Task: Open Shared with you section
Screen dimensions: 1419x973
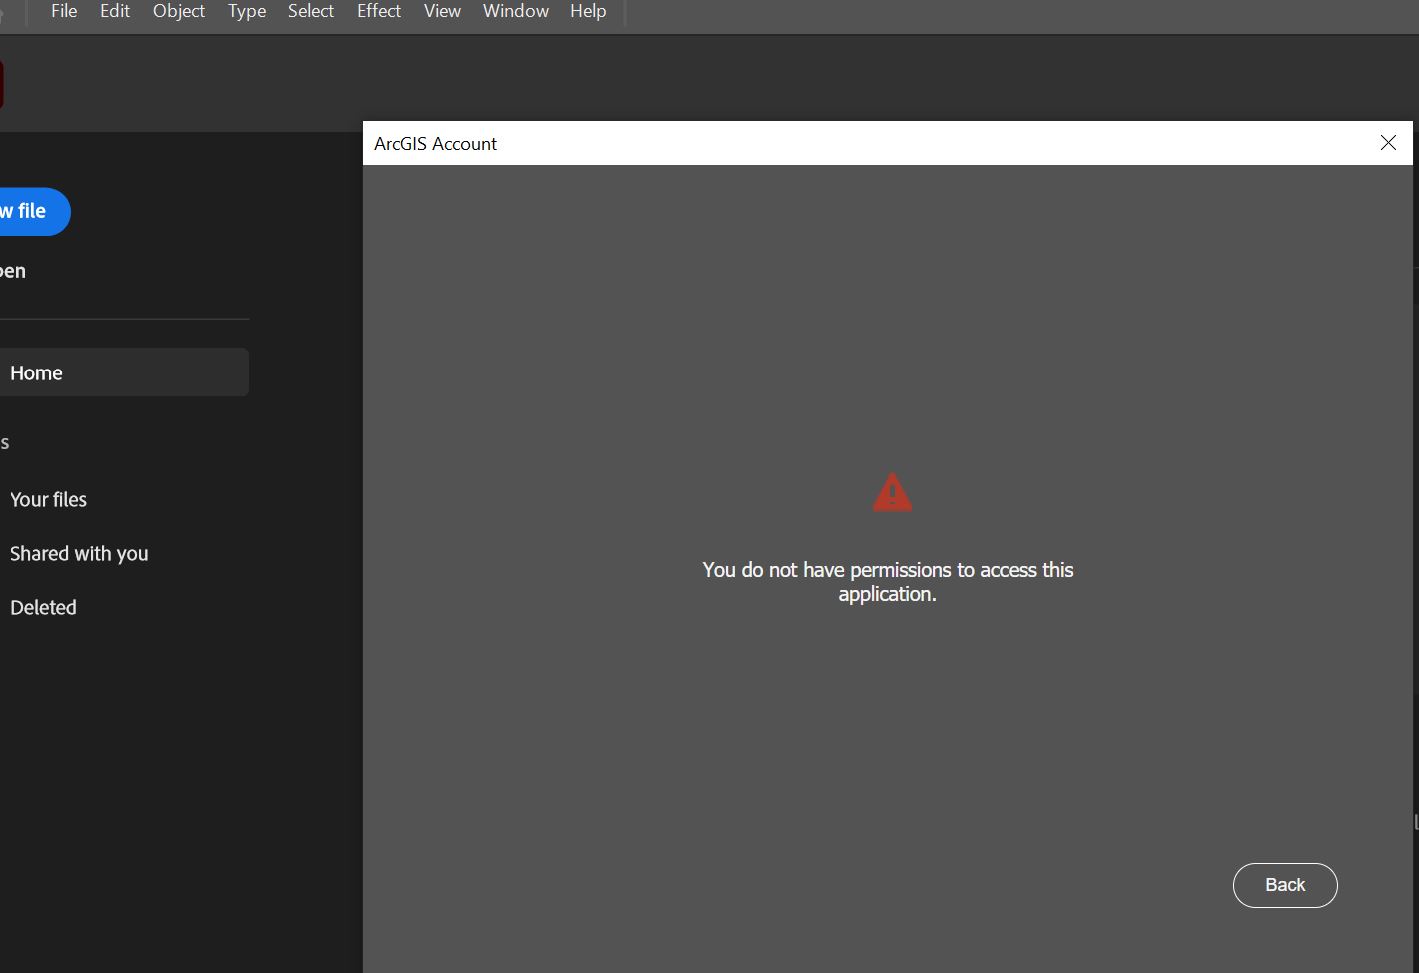Action: 79,553
